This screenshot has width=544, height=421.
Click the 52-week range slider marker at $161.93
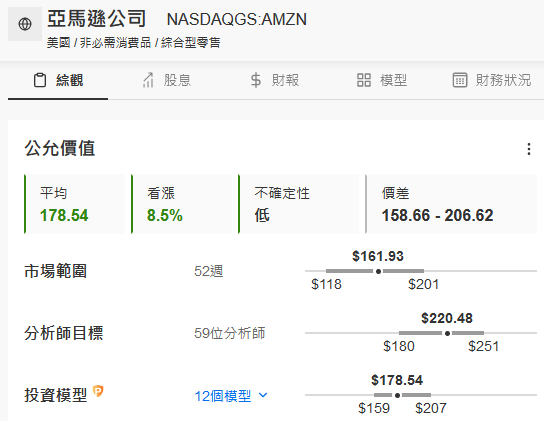[378, 271]
